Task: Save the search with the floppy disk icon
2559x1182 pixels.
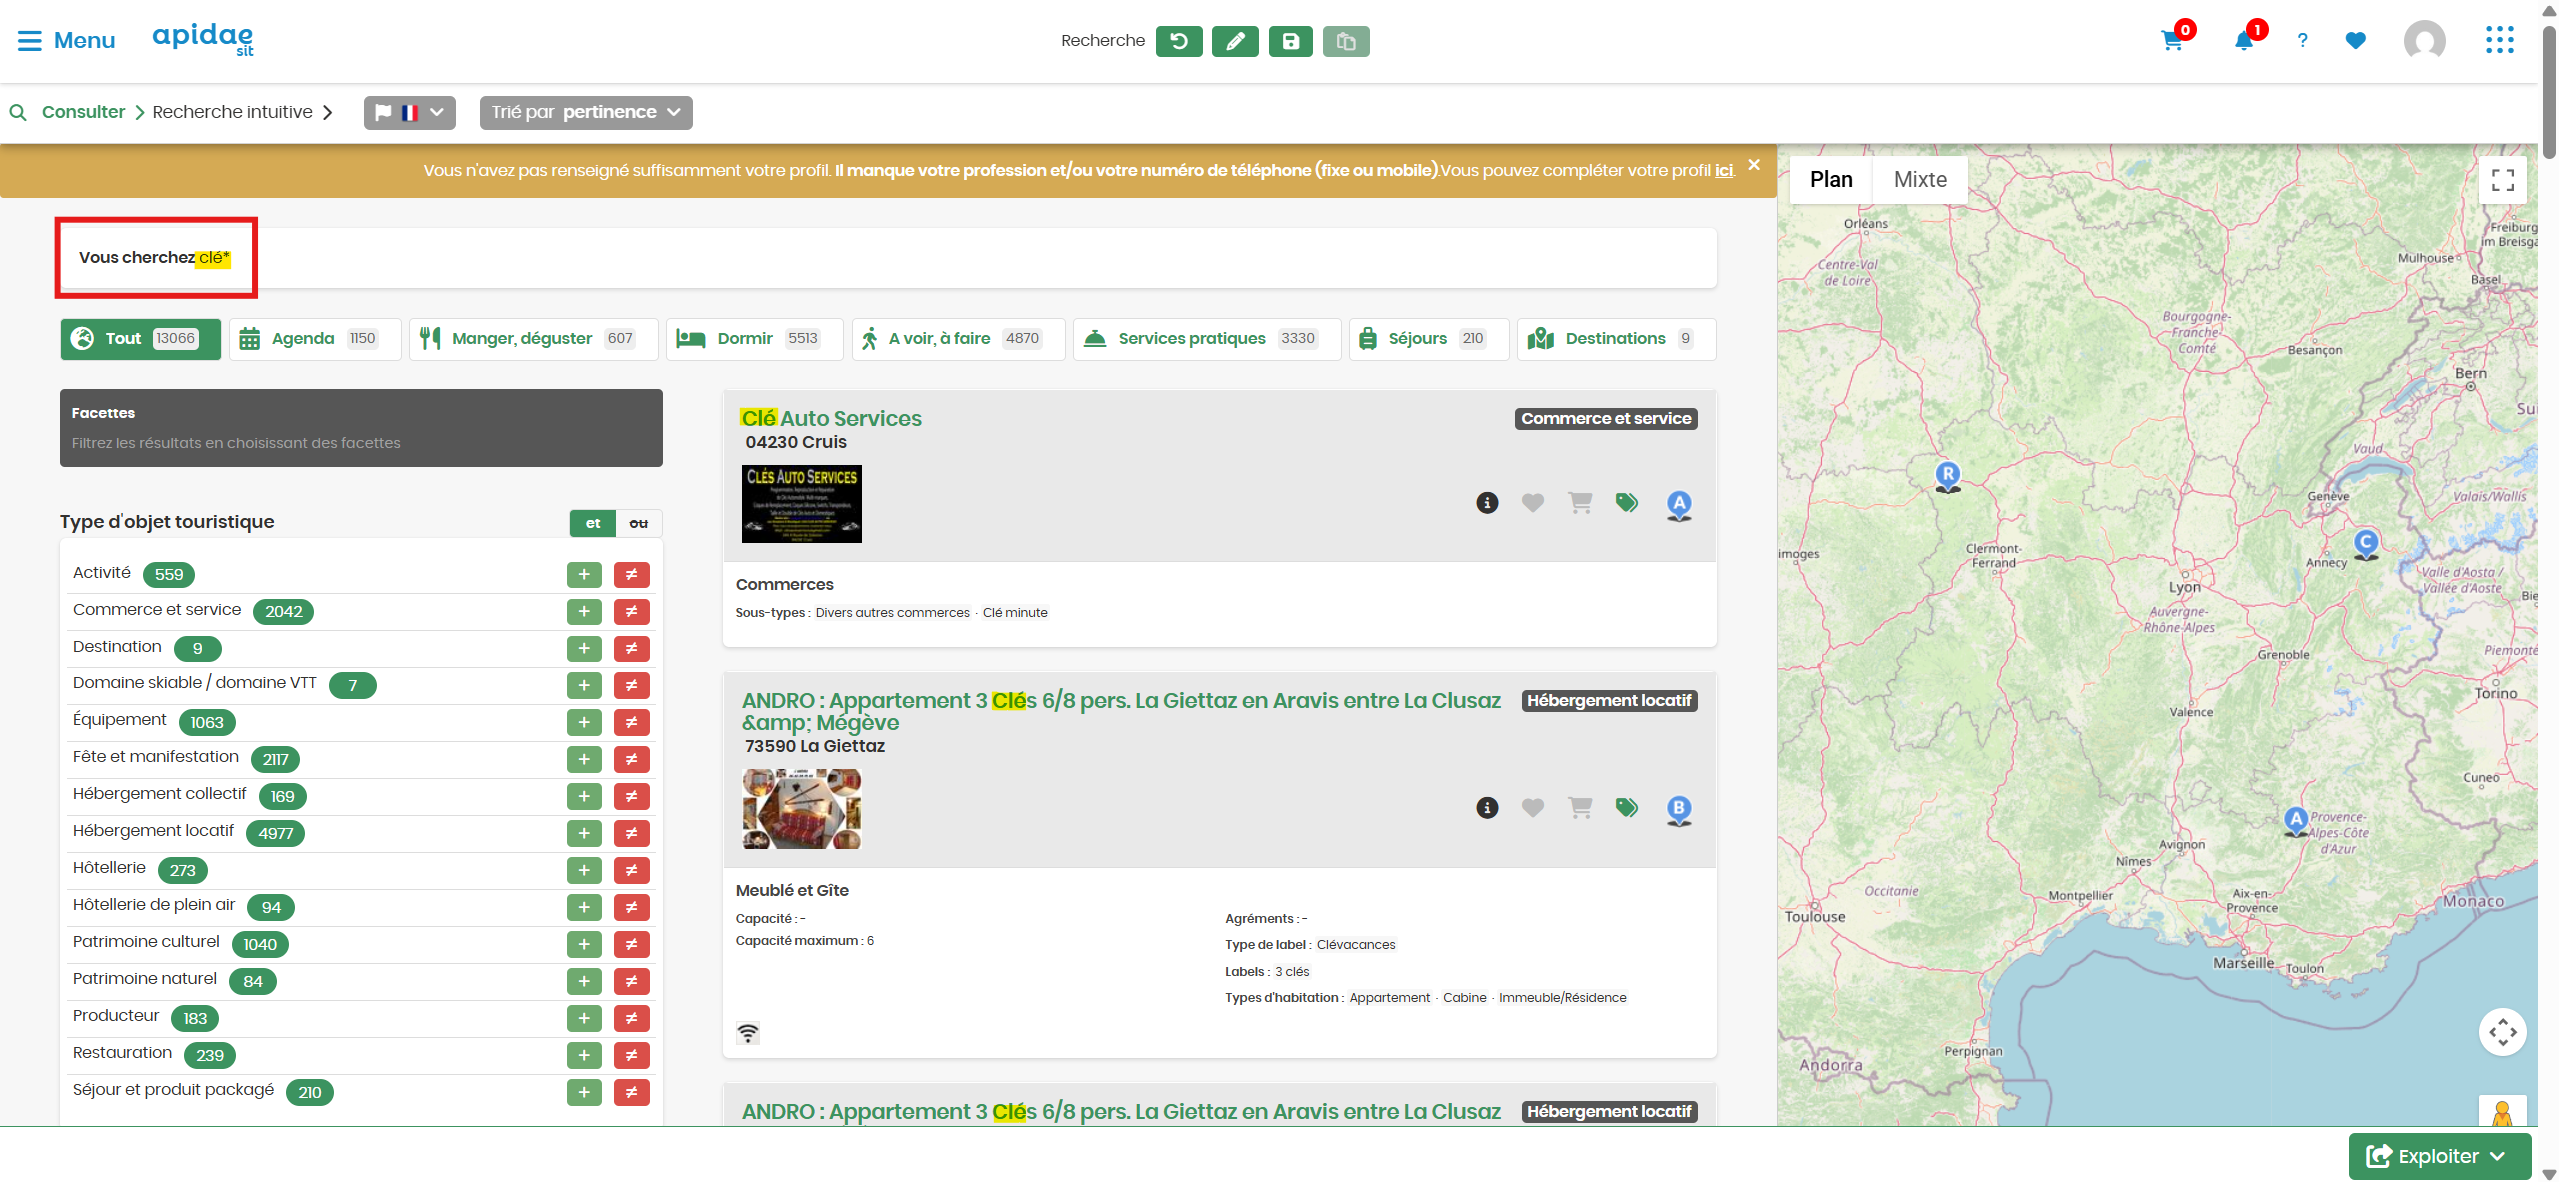Action: click(x=1291, y=41)
